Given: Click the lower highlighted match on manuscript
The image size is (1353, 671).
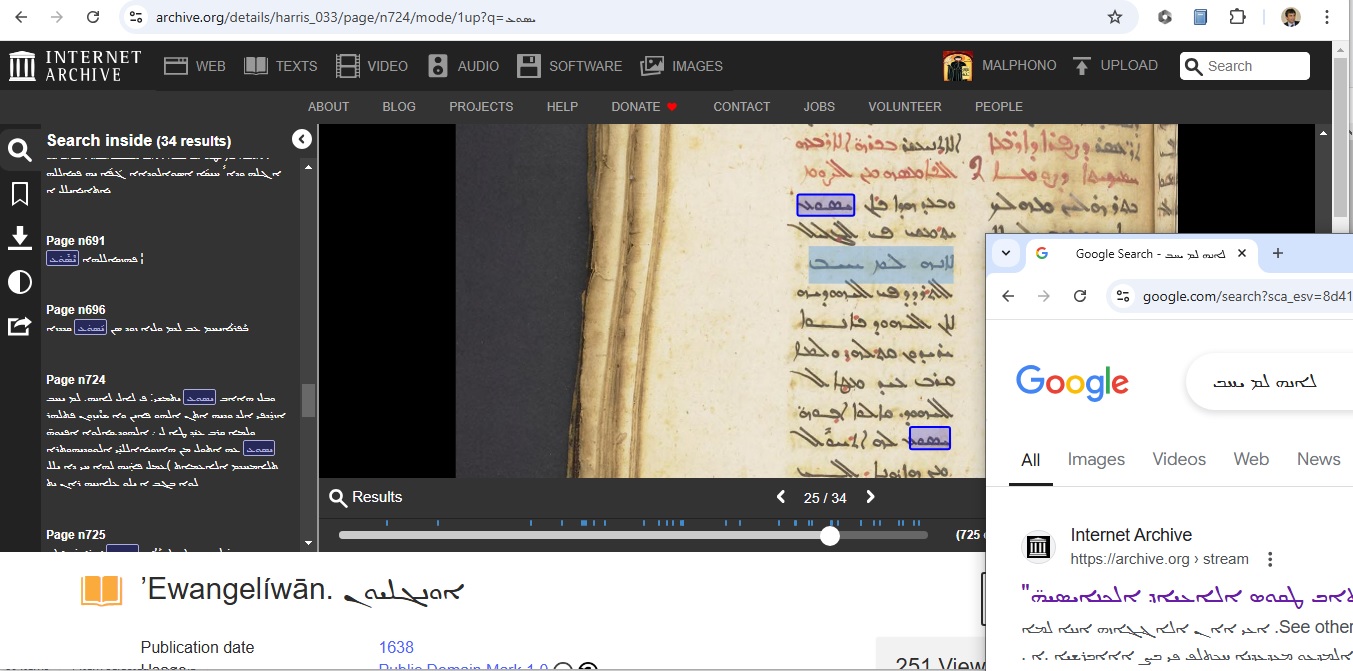Looking at the screenshot, I should click(x=929, y=438).
